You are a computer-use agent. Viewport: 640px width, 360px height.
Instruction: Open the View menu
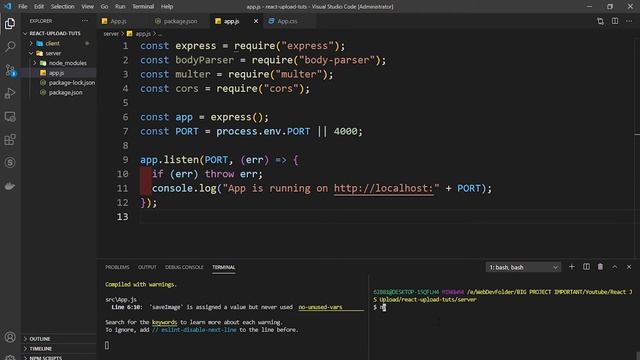(87, 7)
